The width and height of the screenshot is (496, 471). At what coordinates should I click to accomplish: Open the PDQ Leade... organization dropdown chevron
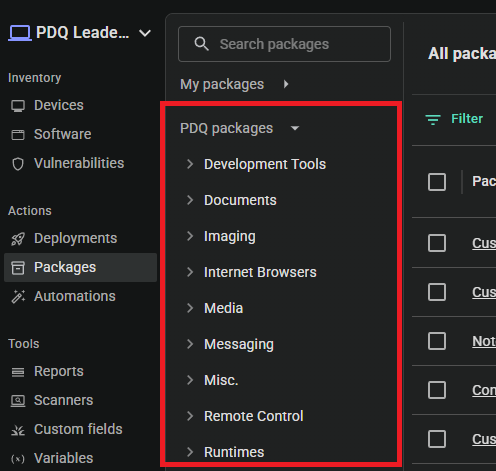pos(145,33)
